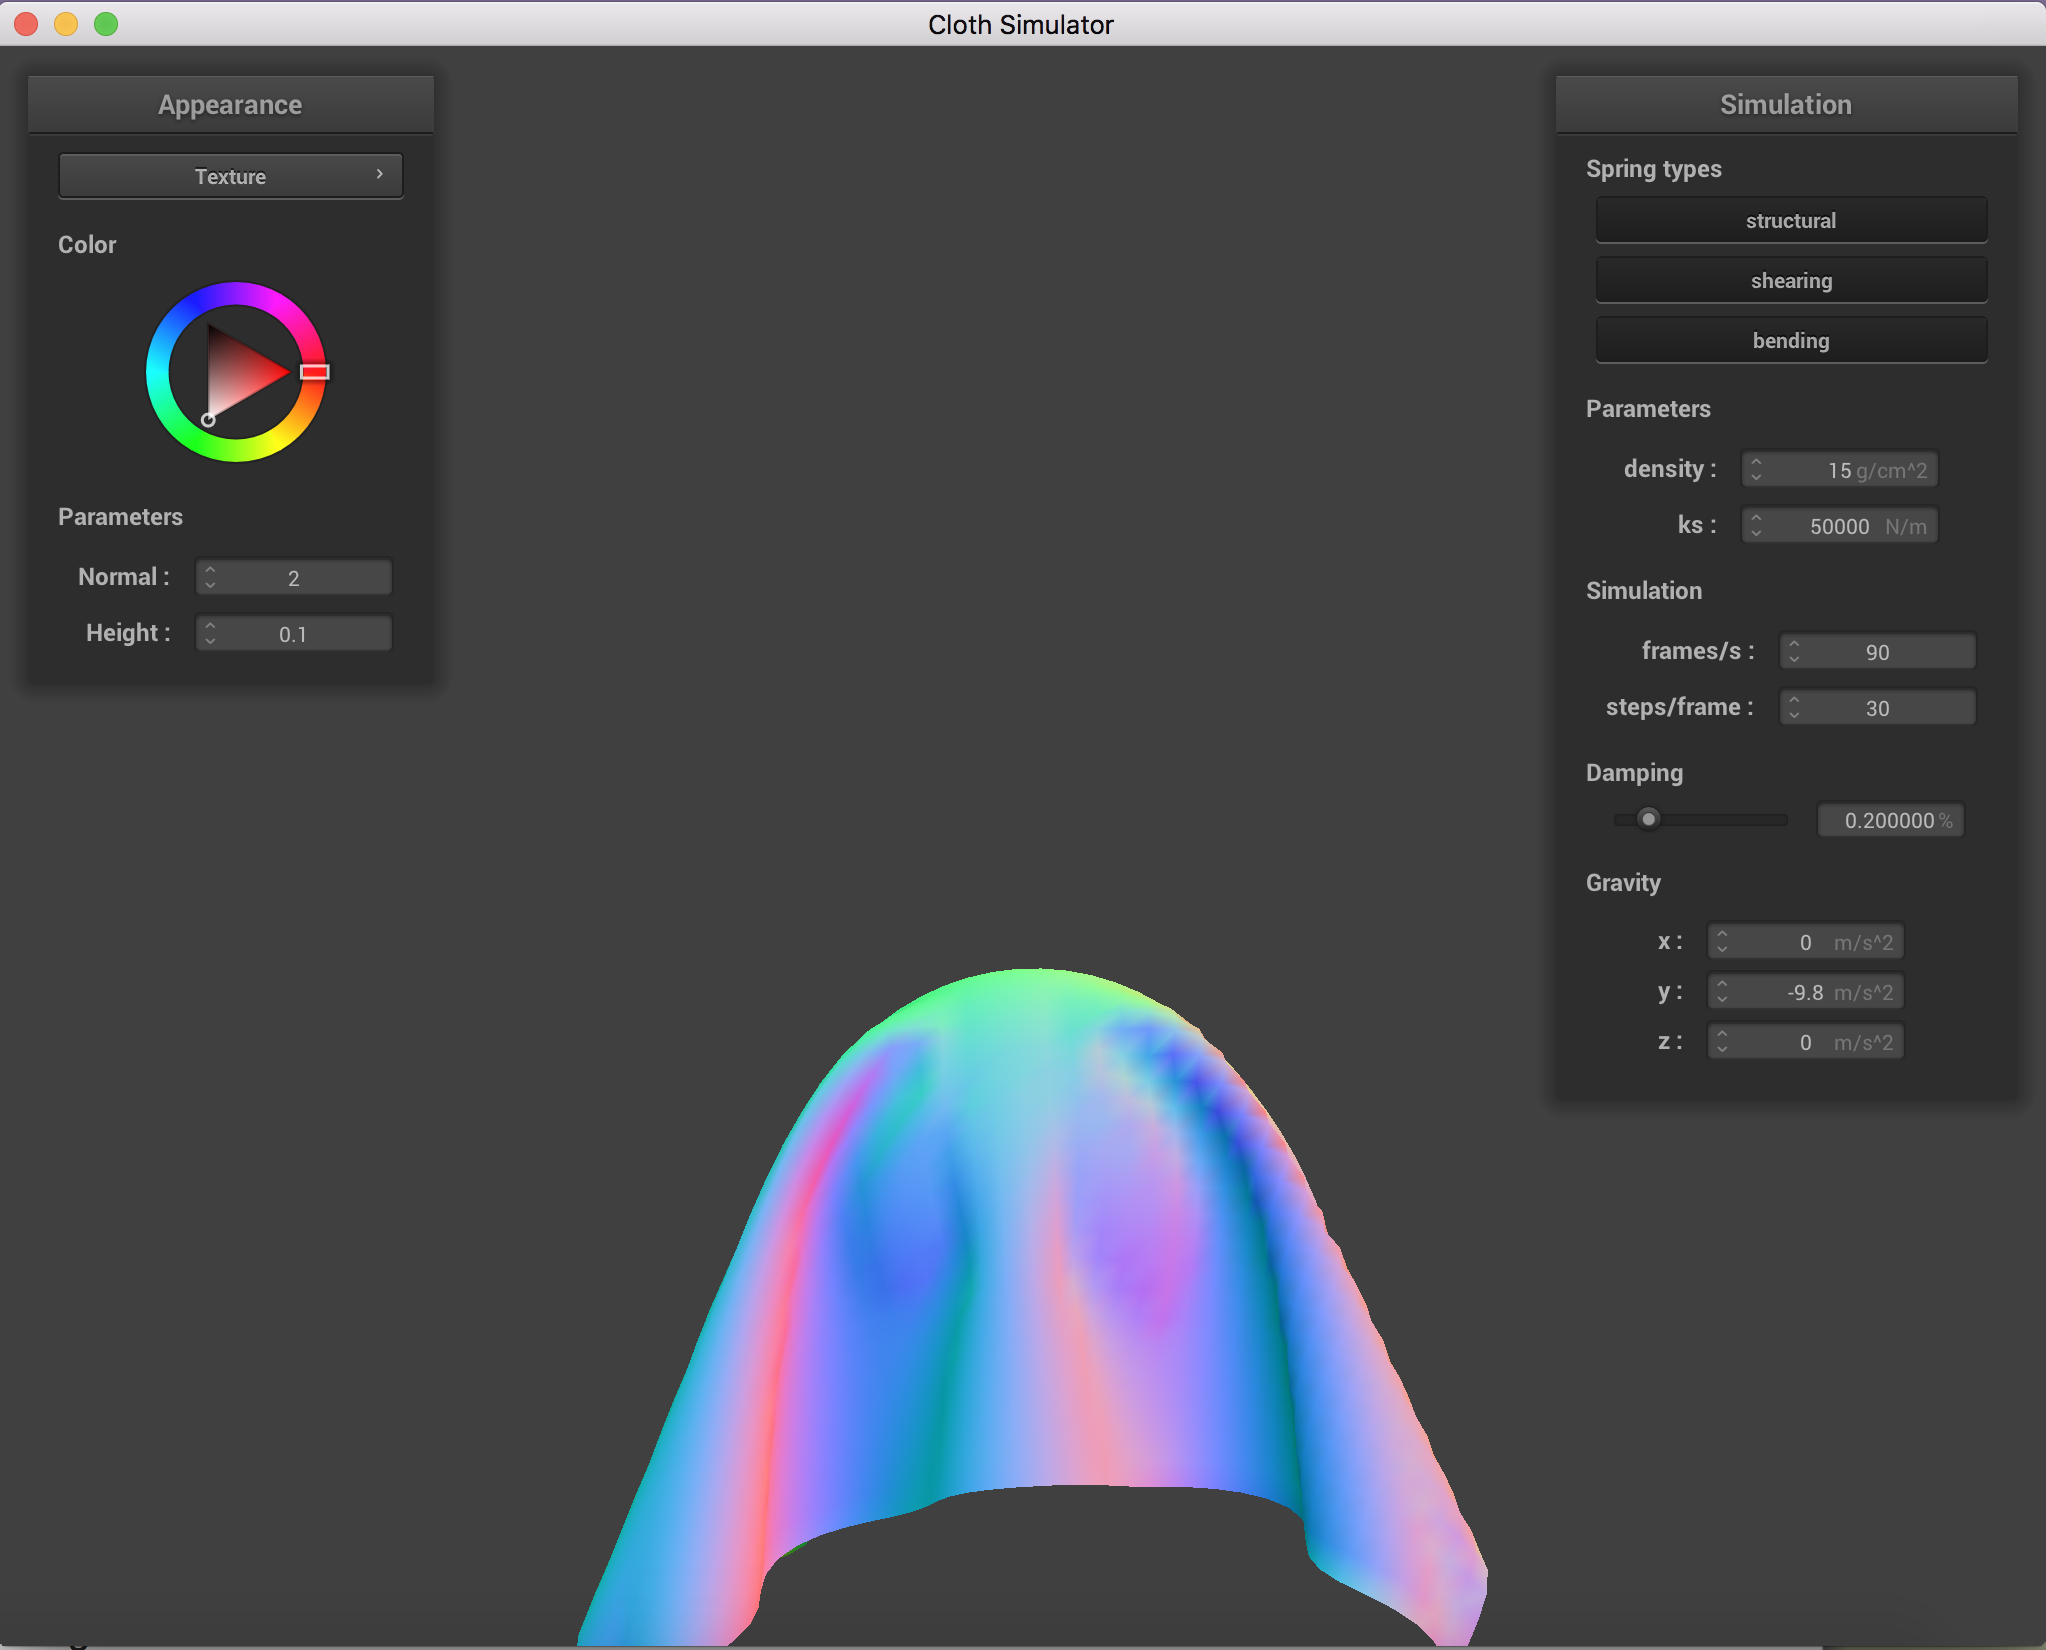This screenshot has width=2046, height=1650.
Task: Click the Texture dropdown chevron arrow
Action: (x=379, y=174)
